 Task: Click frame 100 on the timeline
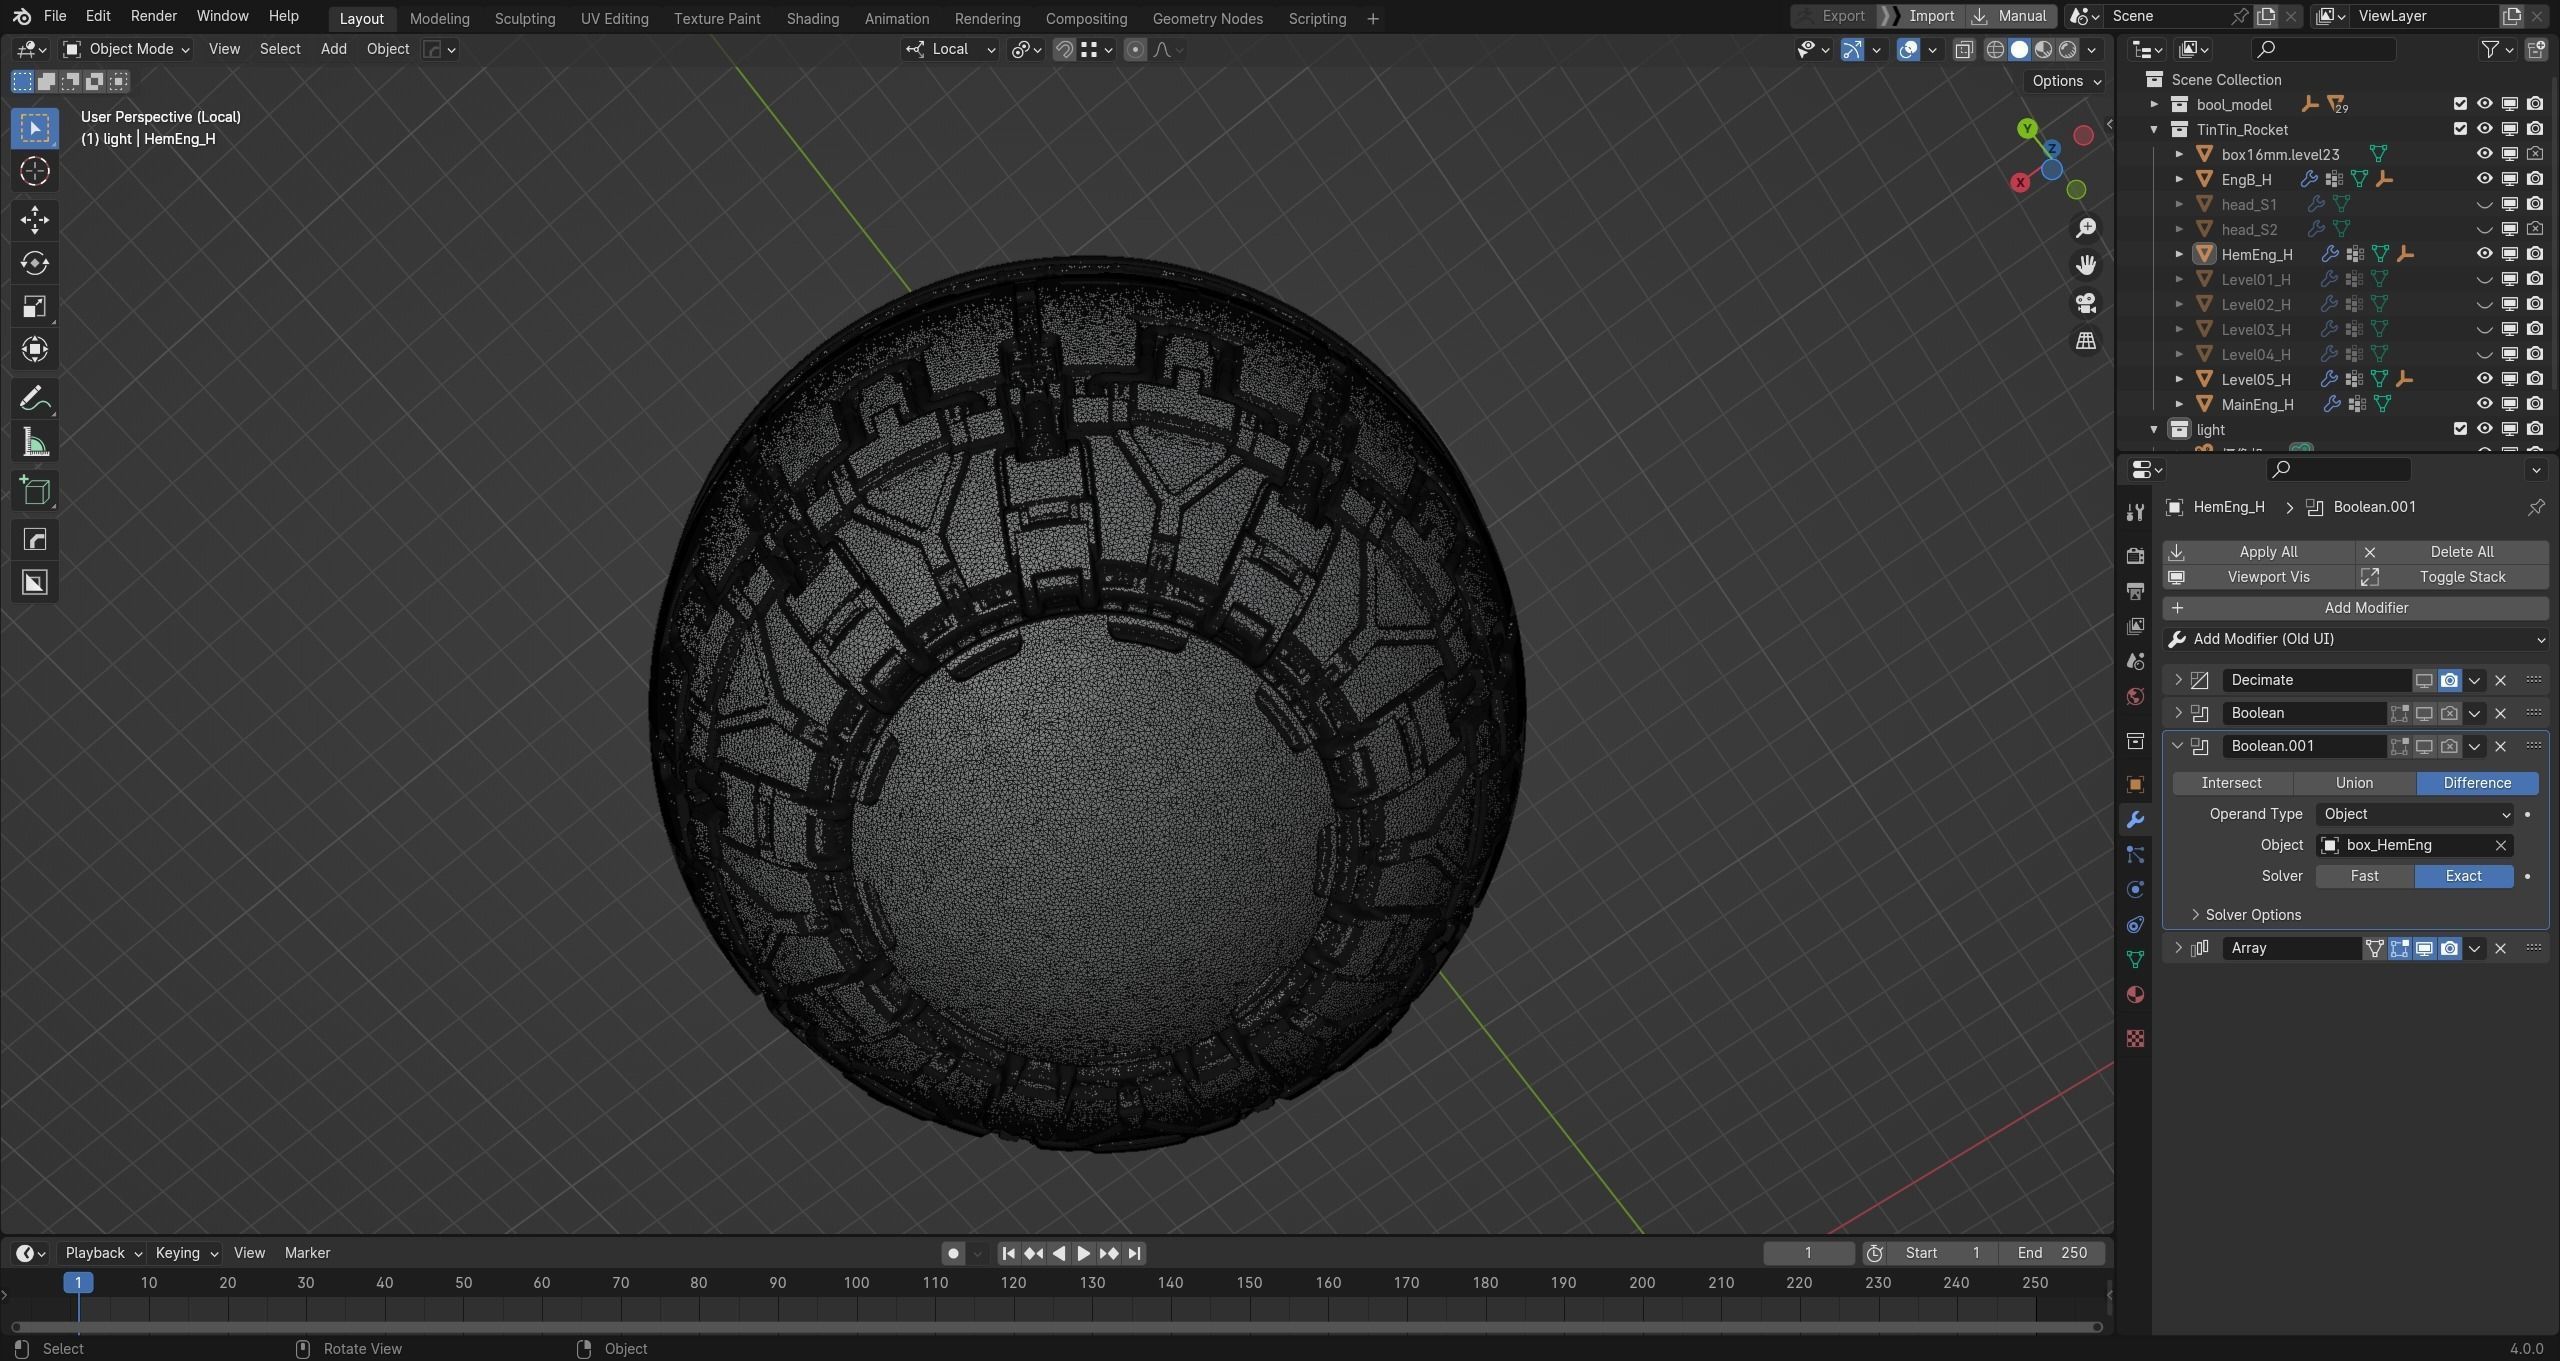(856, 1283)
